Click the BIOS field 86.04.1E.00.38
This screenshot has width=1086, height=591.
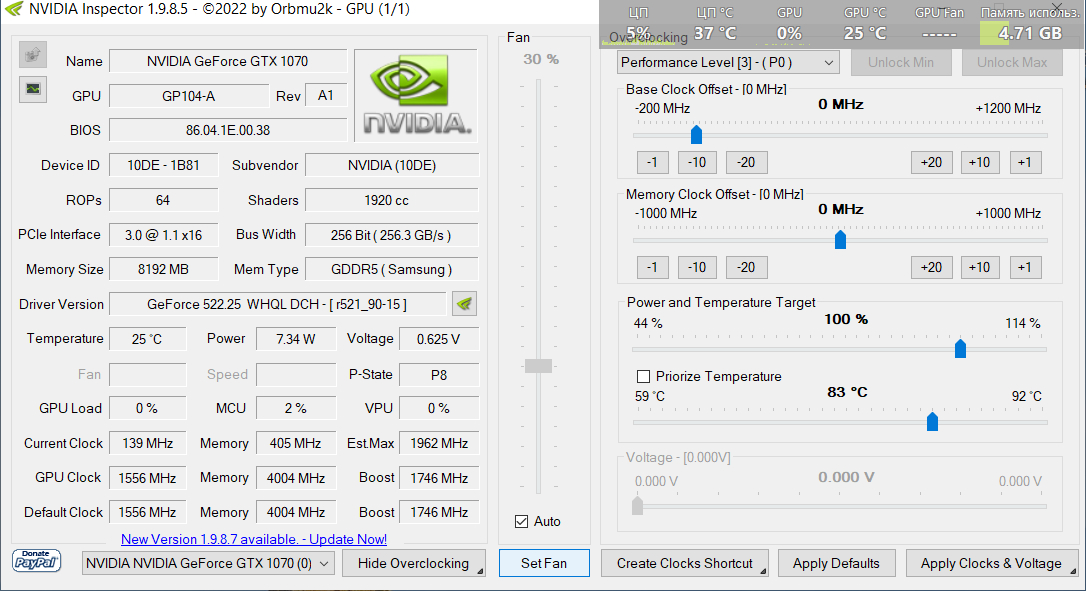pos(228,130)
